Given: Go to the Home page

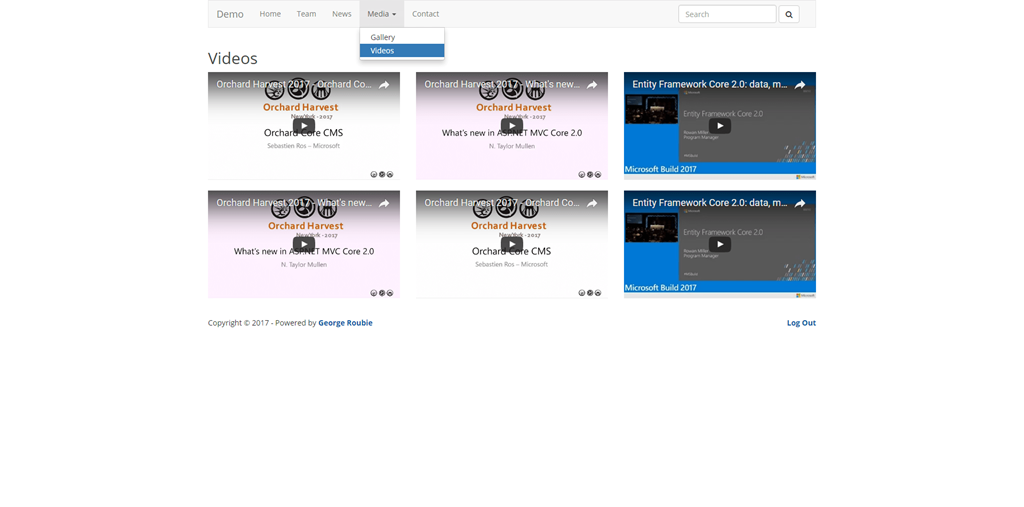Looking at the screenshot, I should (x=270, y=14).
